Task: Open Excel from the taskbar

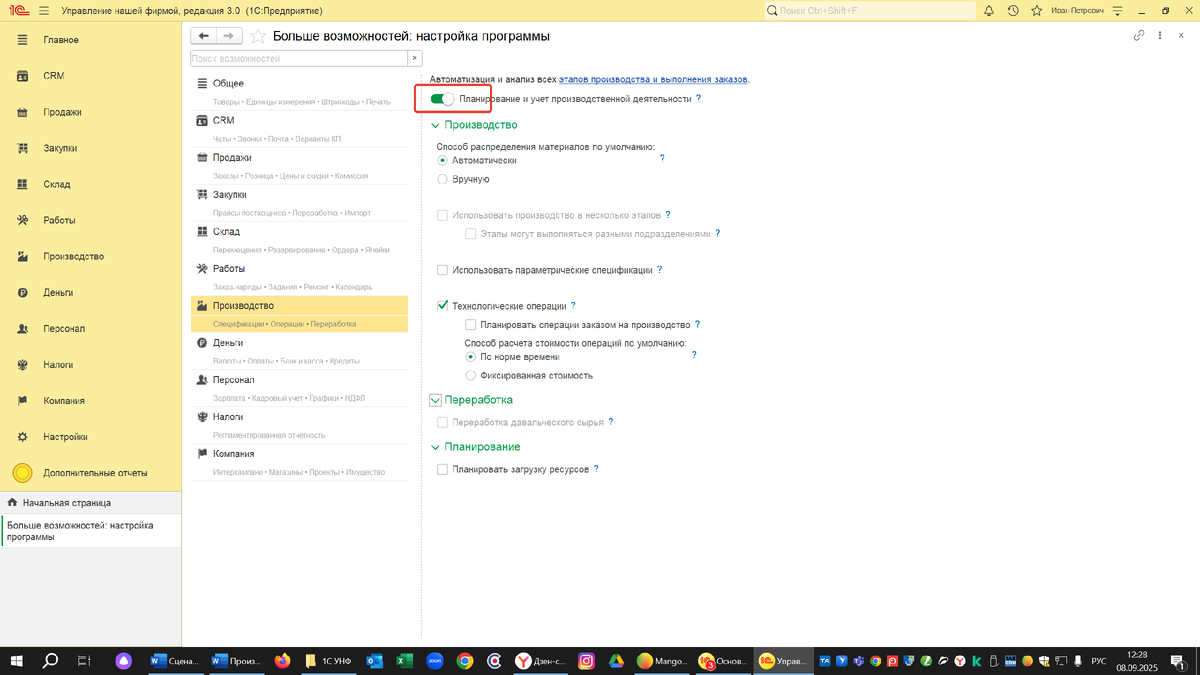Action: tap(405, 661)
